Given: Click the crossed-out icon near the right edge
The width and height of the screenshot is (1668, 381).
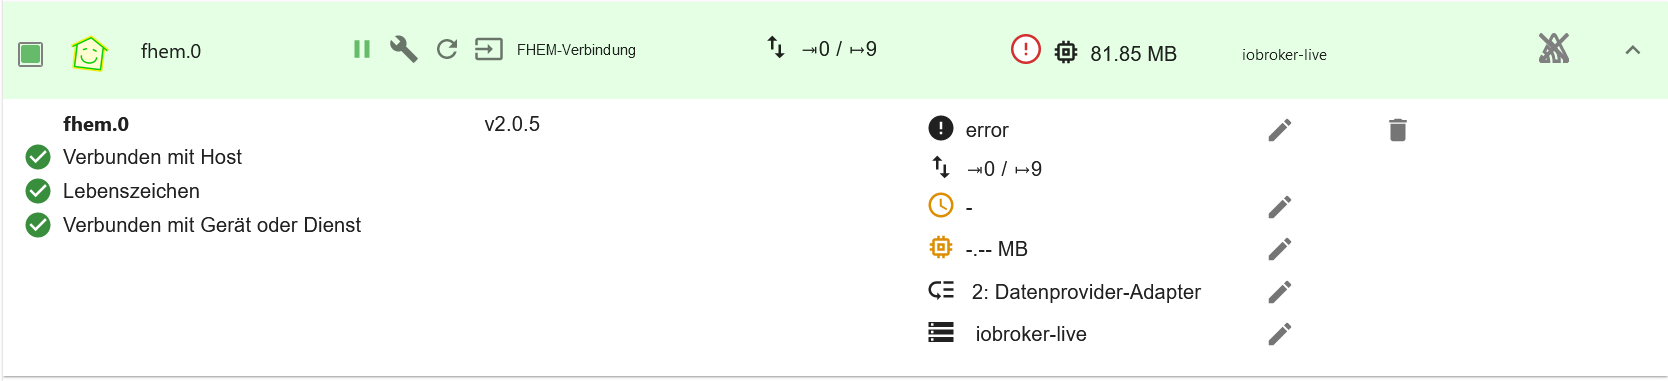Looking at the screenshot, I should (1553, 48).
